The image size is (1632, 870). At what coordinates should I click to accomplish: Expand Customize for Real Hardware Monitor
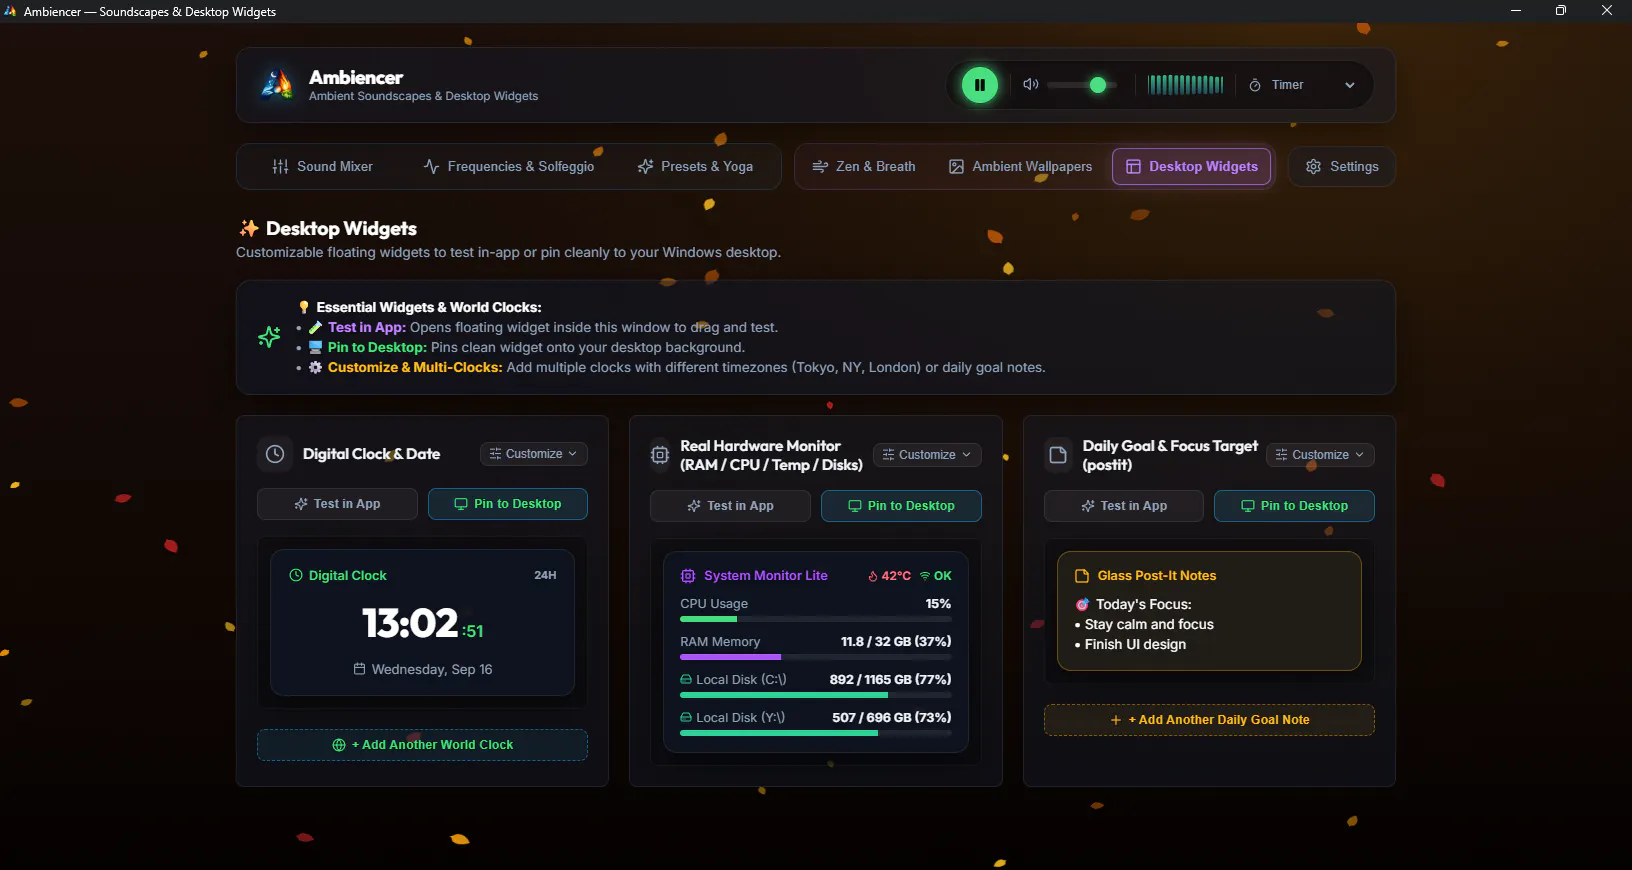[x=927, y=455]
